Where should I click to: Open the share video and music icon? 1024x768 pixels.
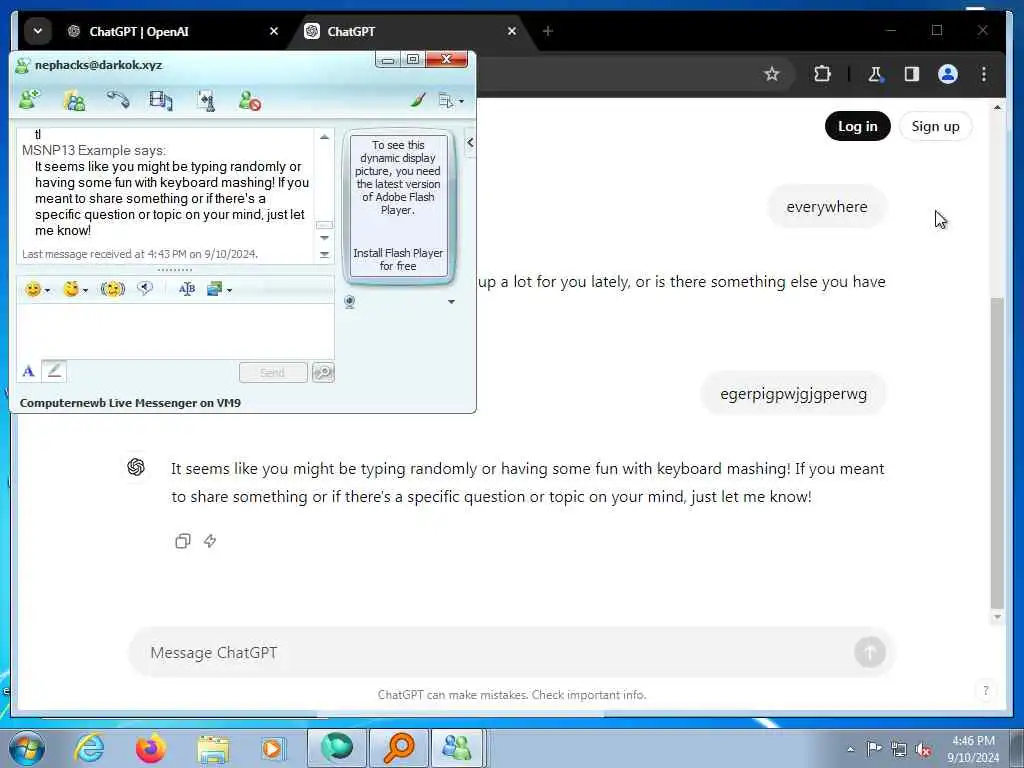tap(161, 100)
